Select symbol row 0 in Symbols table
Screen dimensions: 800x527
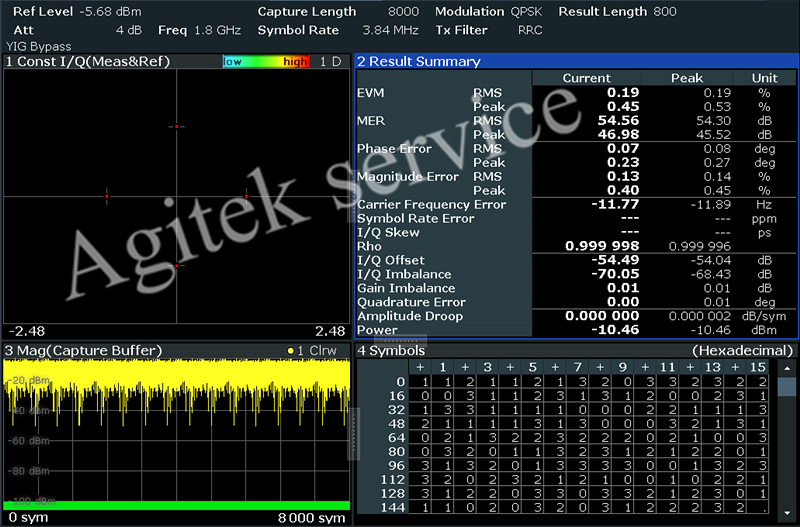coord(563,382)
